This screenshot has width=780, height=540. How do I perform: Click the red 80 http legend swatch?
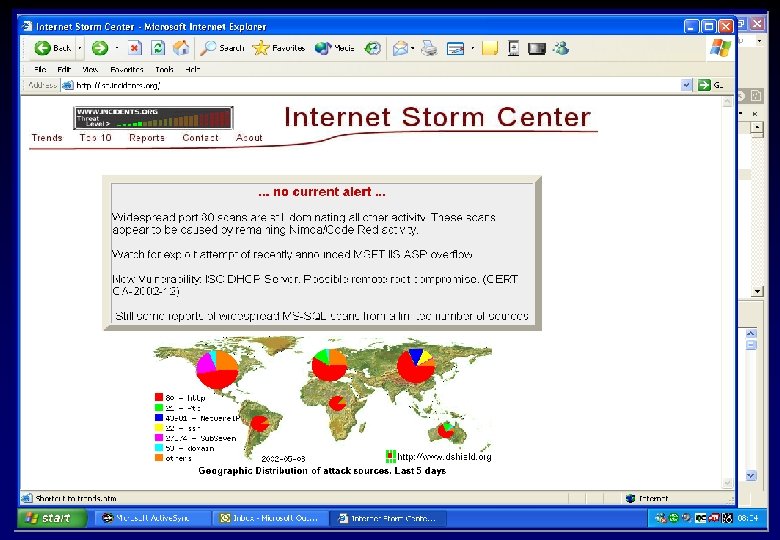click(x=159, y=397)
